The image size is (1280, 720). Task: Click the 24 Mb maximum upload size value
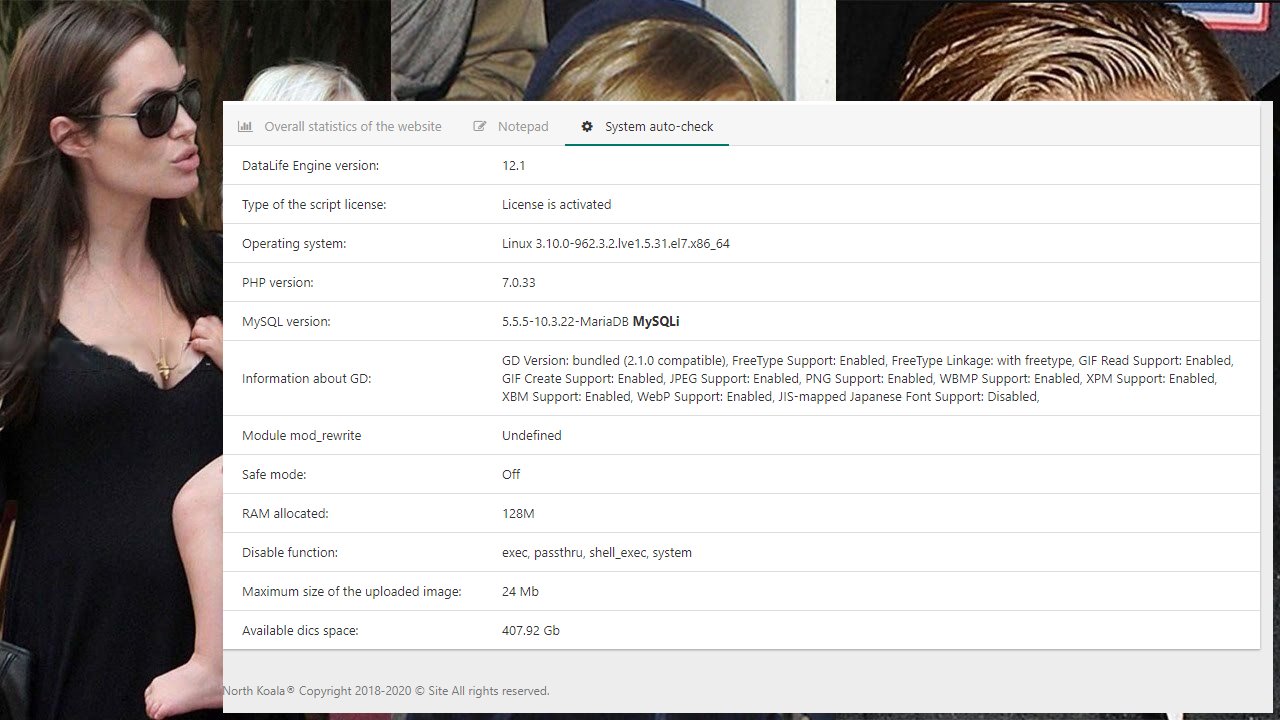pos(520,592)
